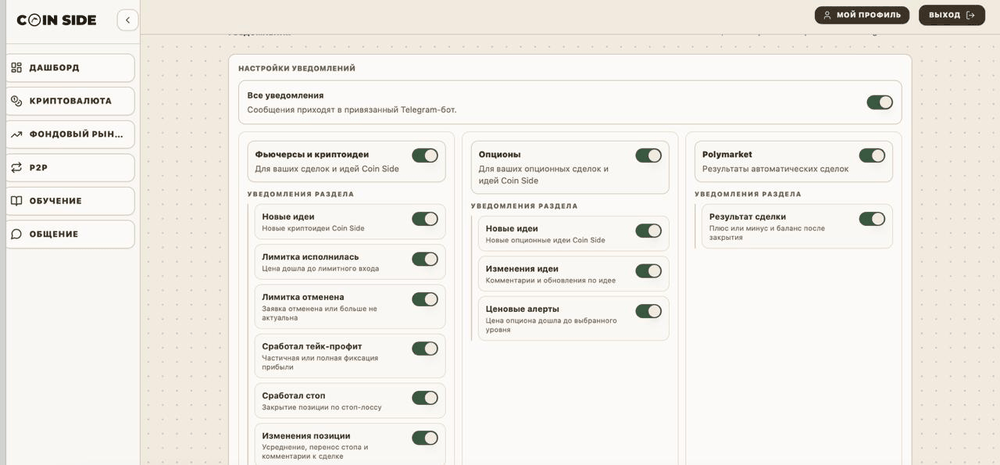Viewport: 1000px width, 465px height.
Task: Click the Общение chat bubble icon
Action: [17, 234]
